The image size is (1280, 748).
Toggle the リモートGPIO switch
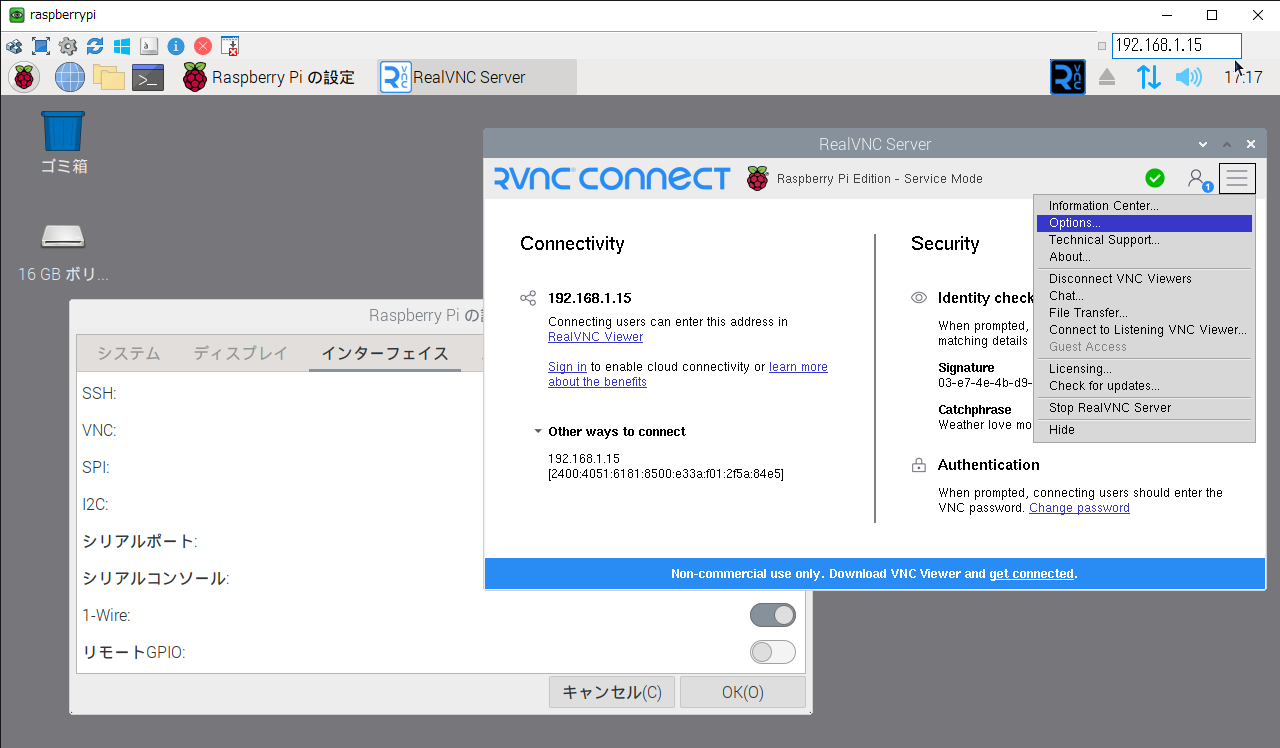773,652
